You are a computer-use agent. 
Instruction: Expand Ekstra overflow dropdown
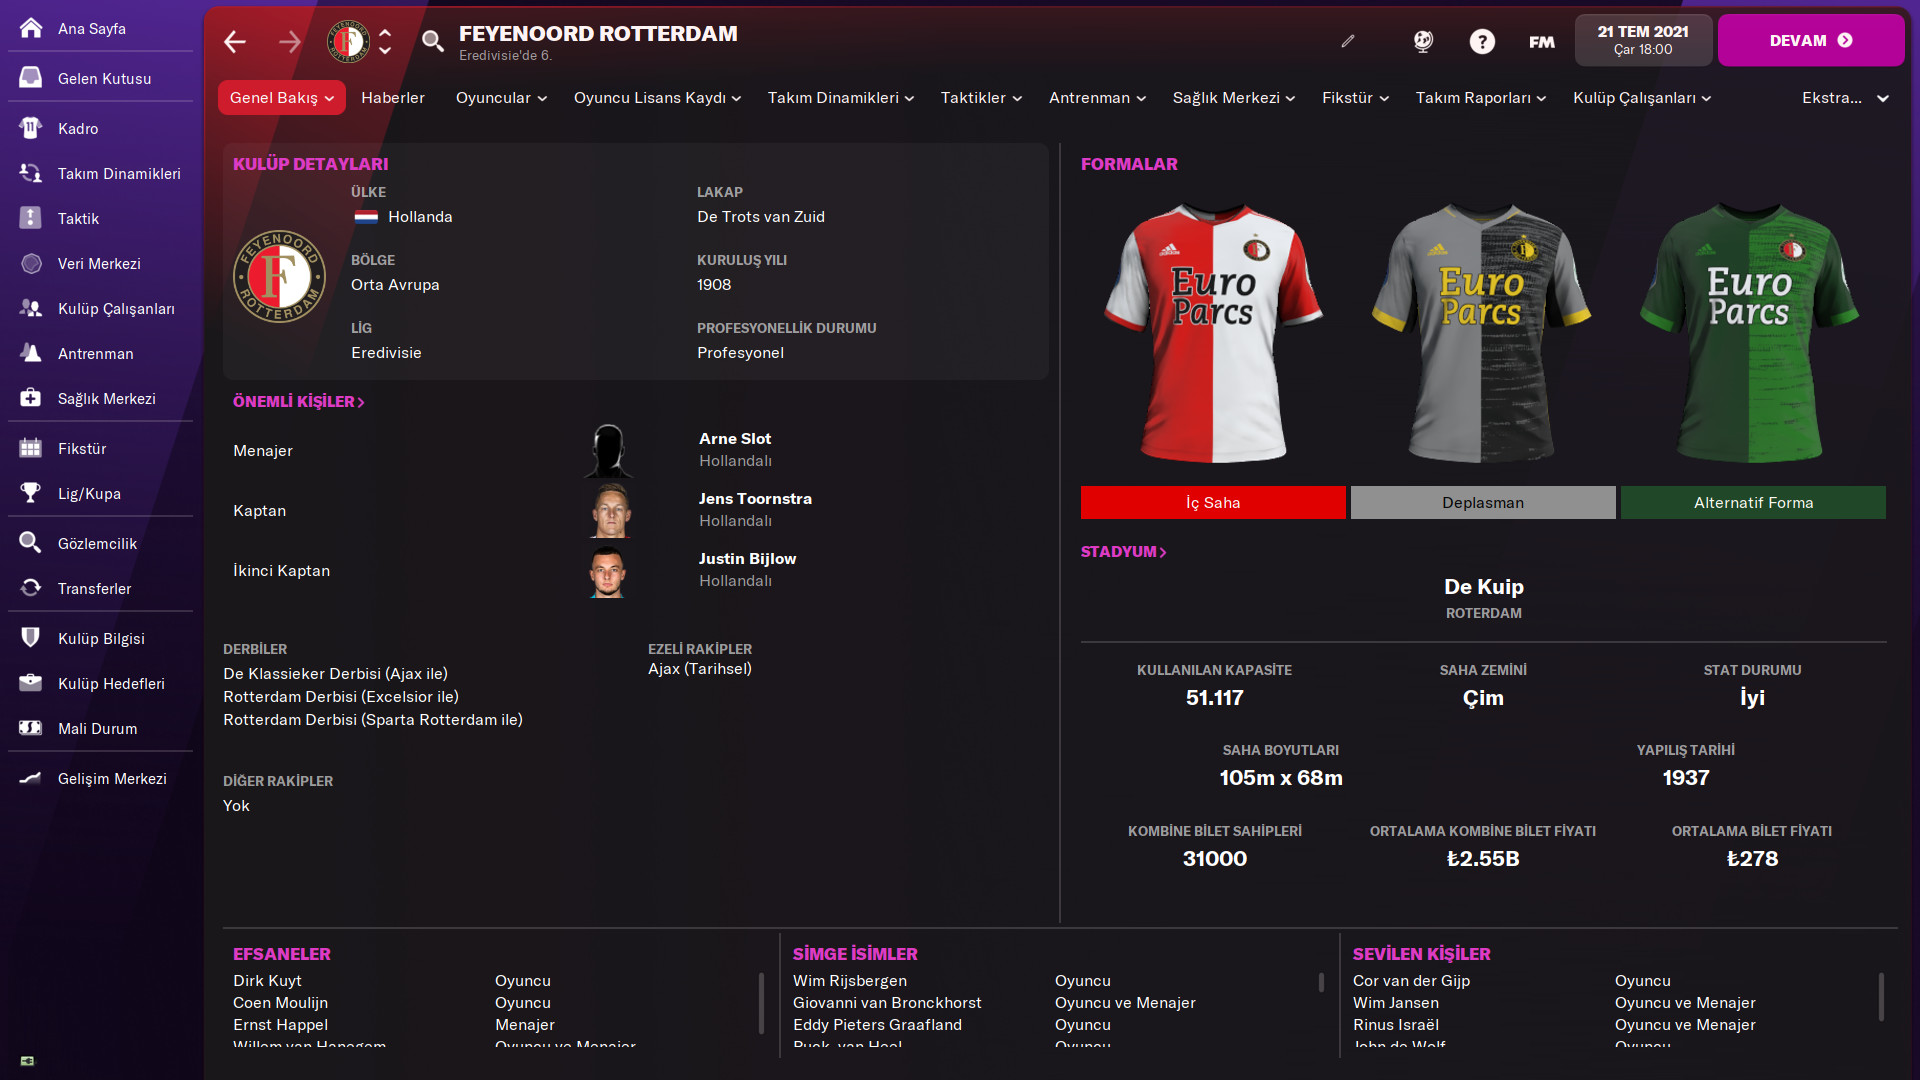click(1844, 97)
